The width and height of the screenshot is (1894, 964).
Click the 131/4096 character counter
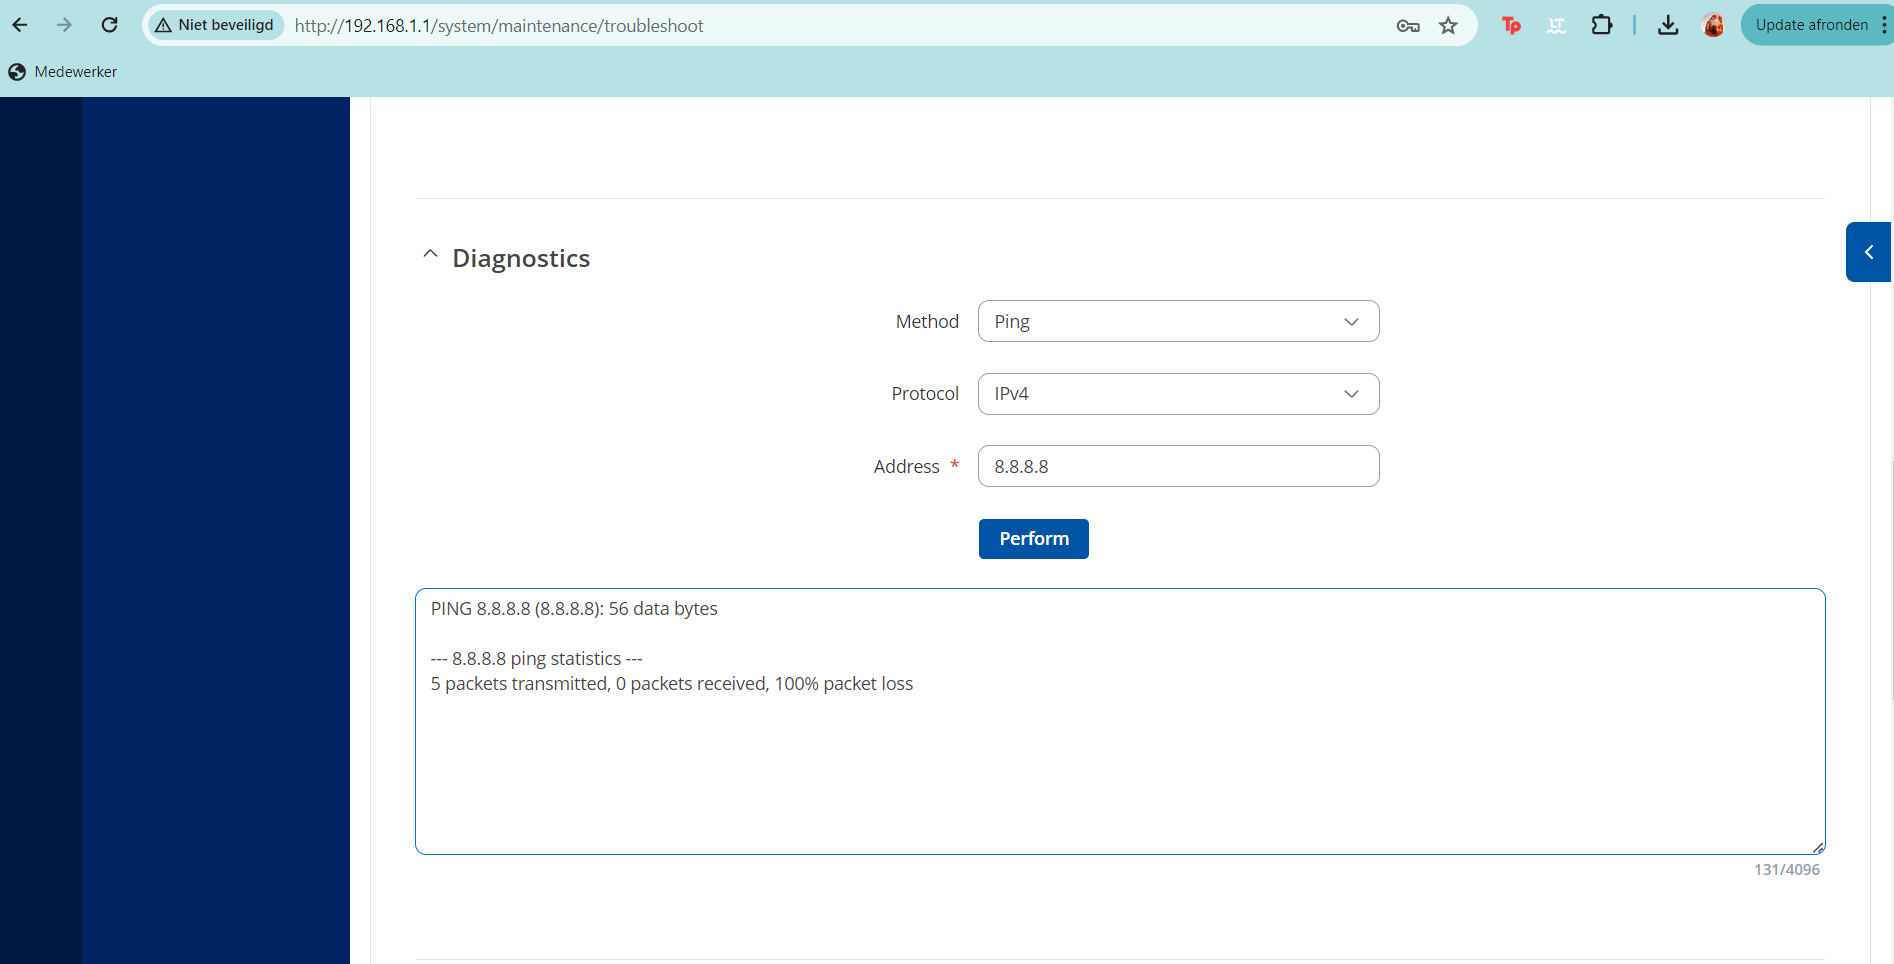(x=1786, y=870)
